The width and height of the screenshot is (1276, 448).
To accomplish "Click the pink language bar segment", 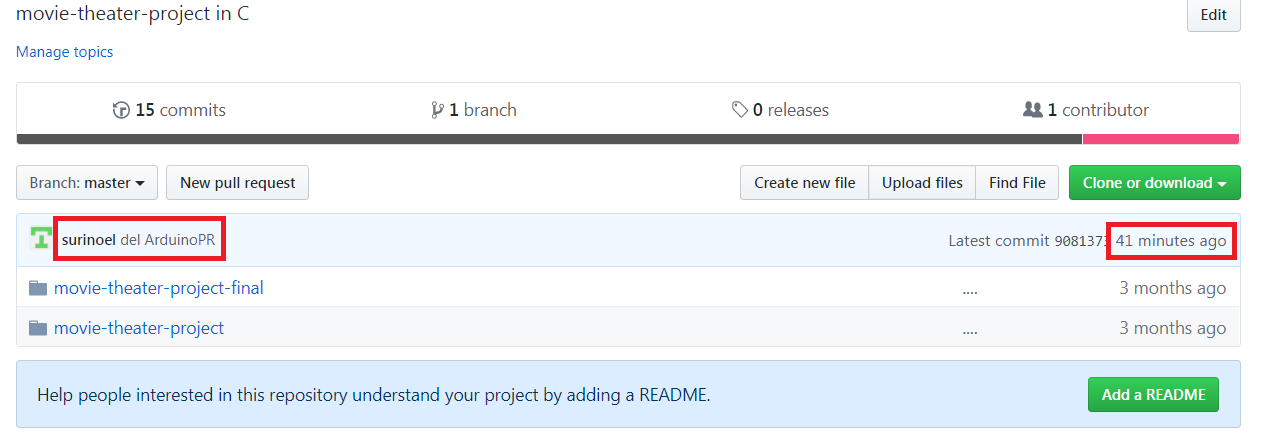I will point(1161,139).
